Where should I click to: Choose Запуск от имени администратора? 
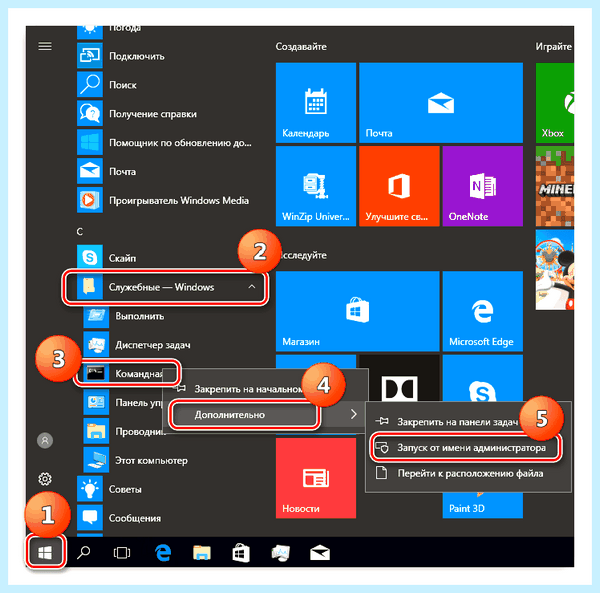(x=466, y=448)
